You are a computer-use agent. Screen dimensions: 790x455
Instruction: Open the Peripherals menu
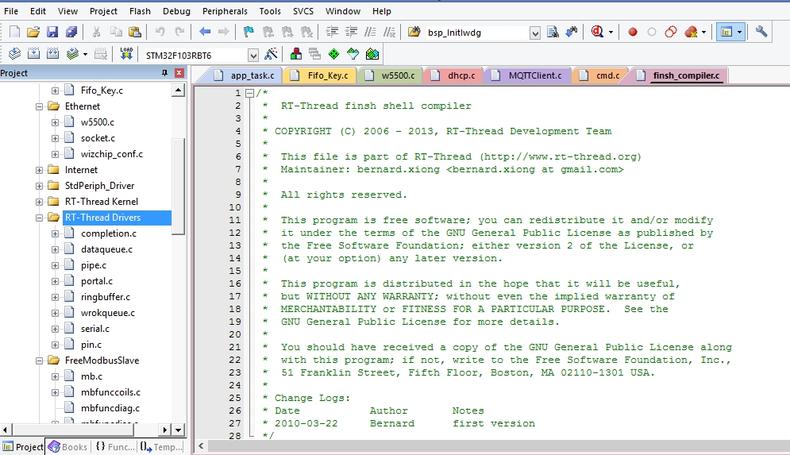[x=225, y=11]
